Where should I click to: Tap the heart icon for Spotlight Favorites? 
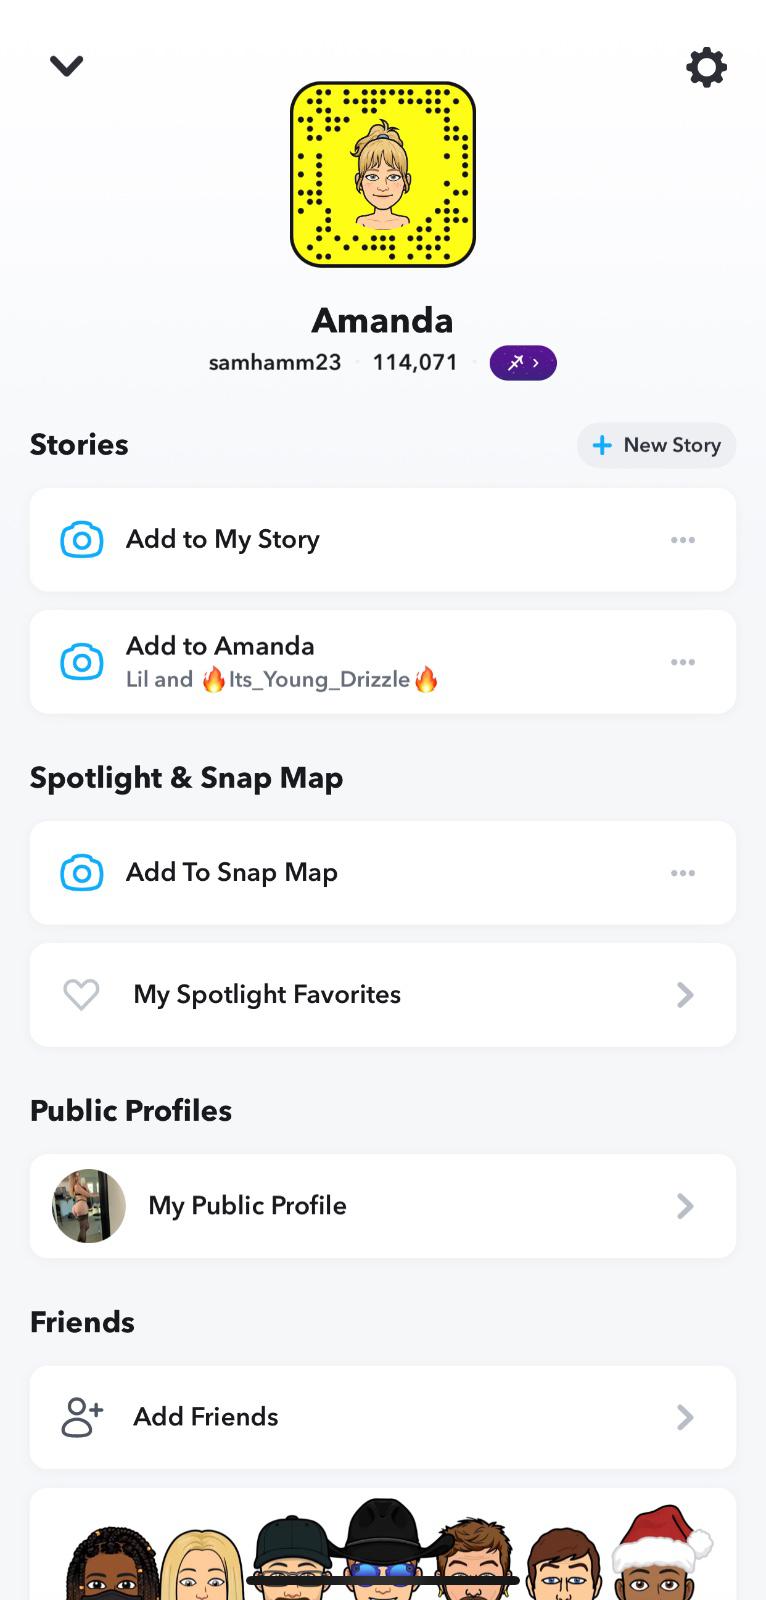[81, 995]
